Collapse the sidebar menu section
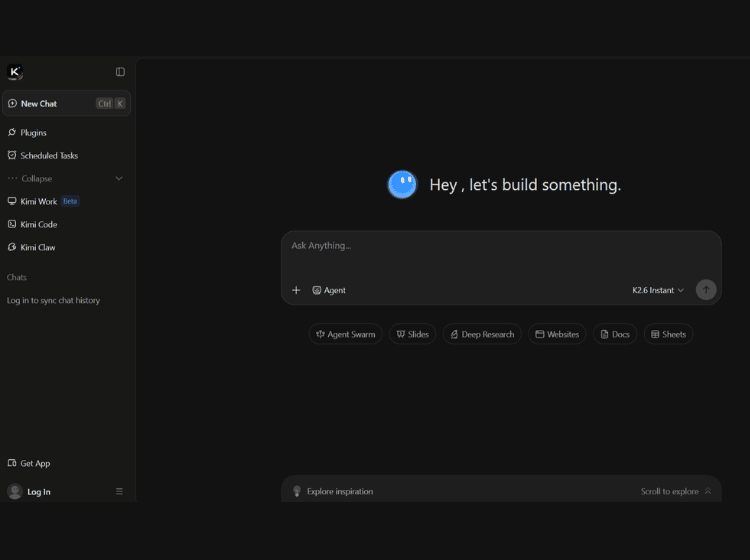Viewport: 750px width, 560px height. point(66,178)
